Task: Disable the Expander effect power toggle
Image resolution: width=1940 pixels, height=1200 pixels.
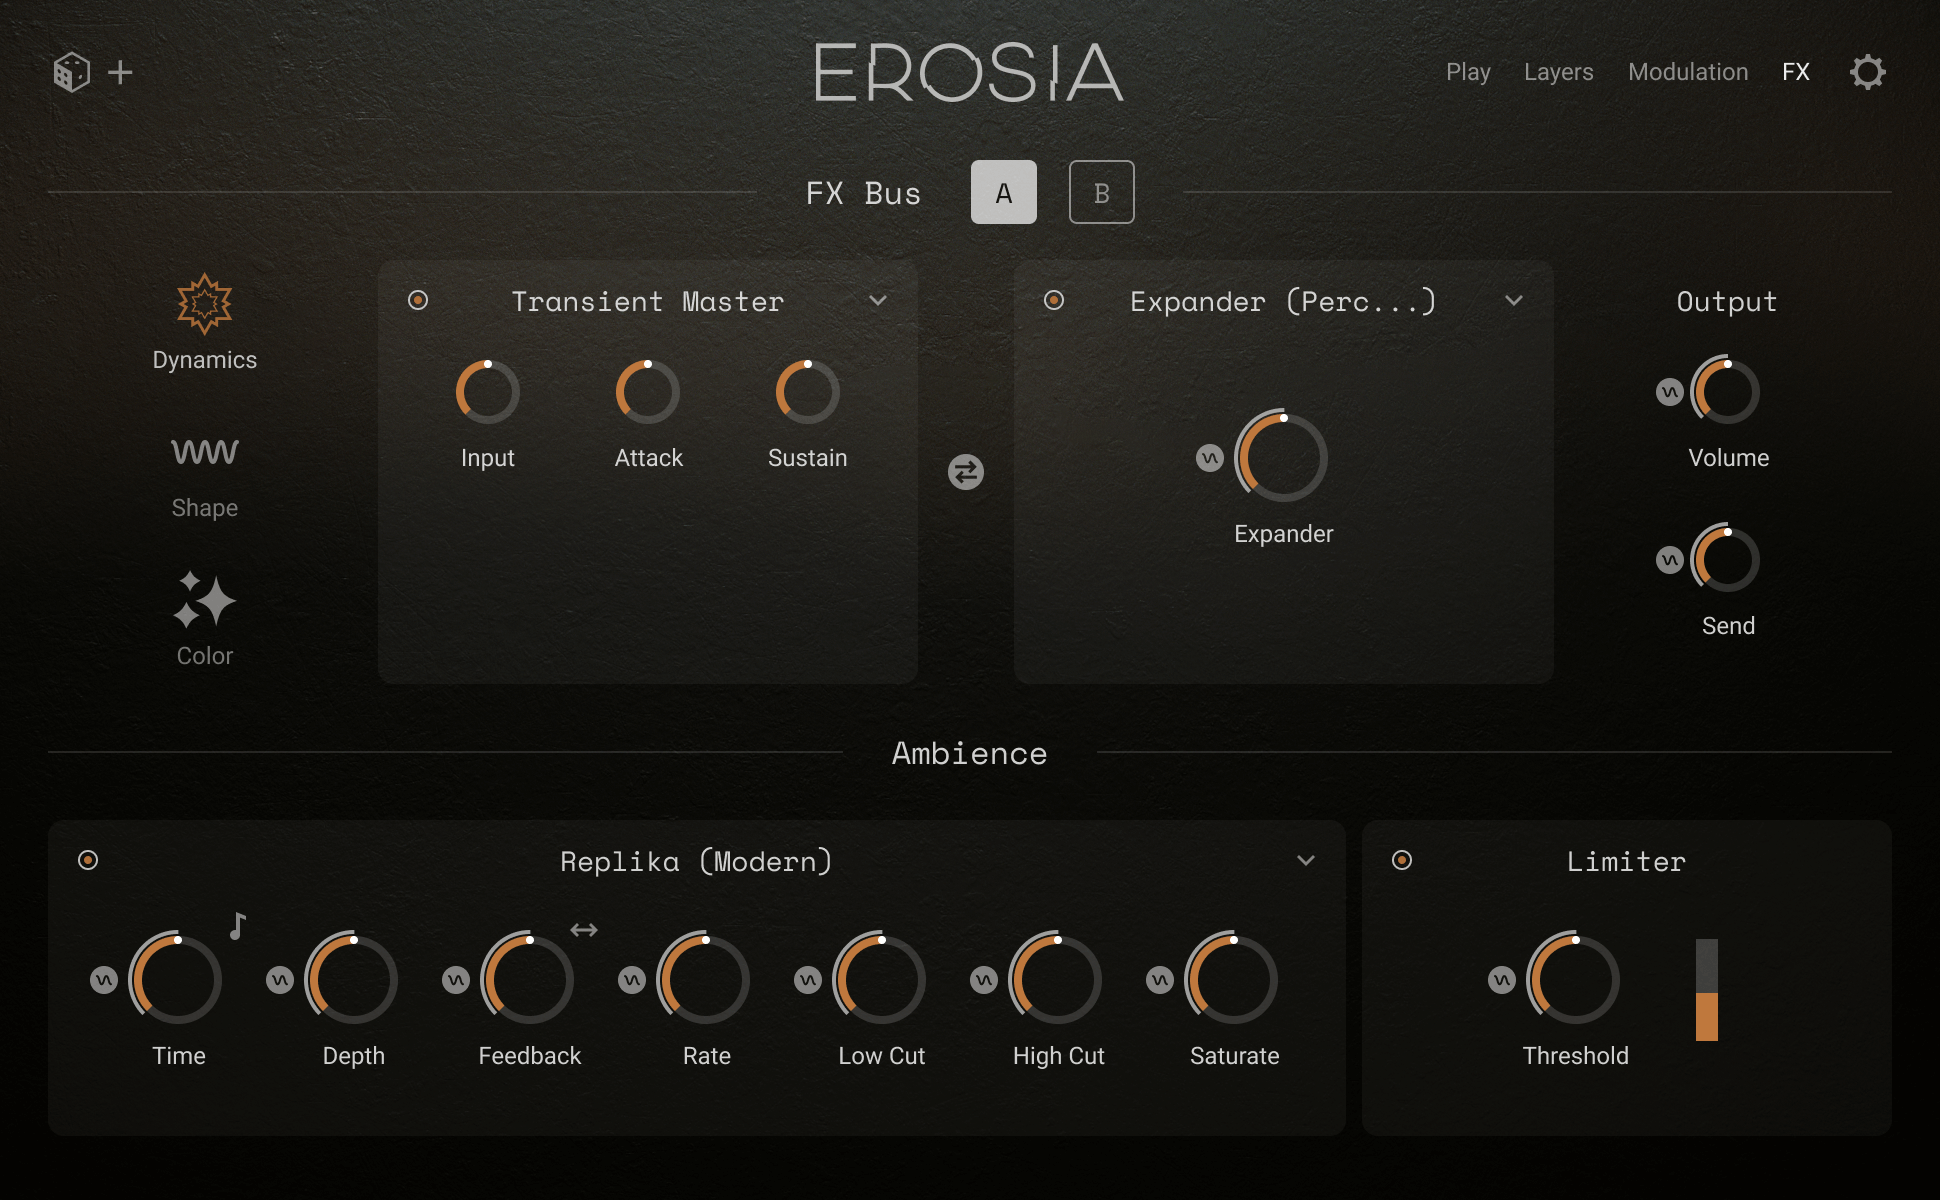Action: [x=1054, y=300]
